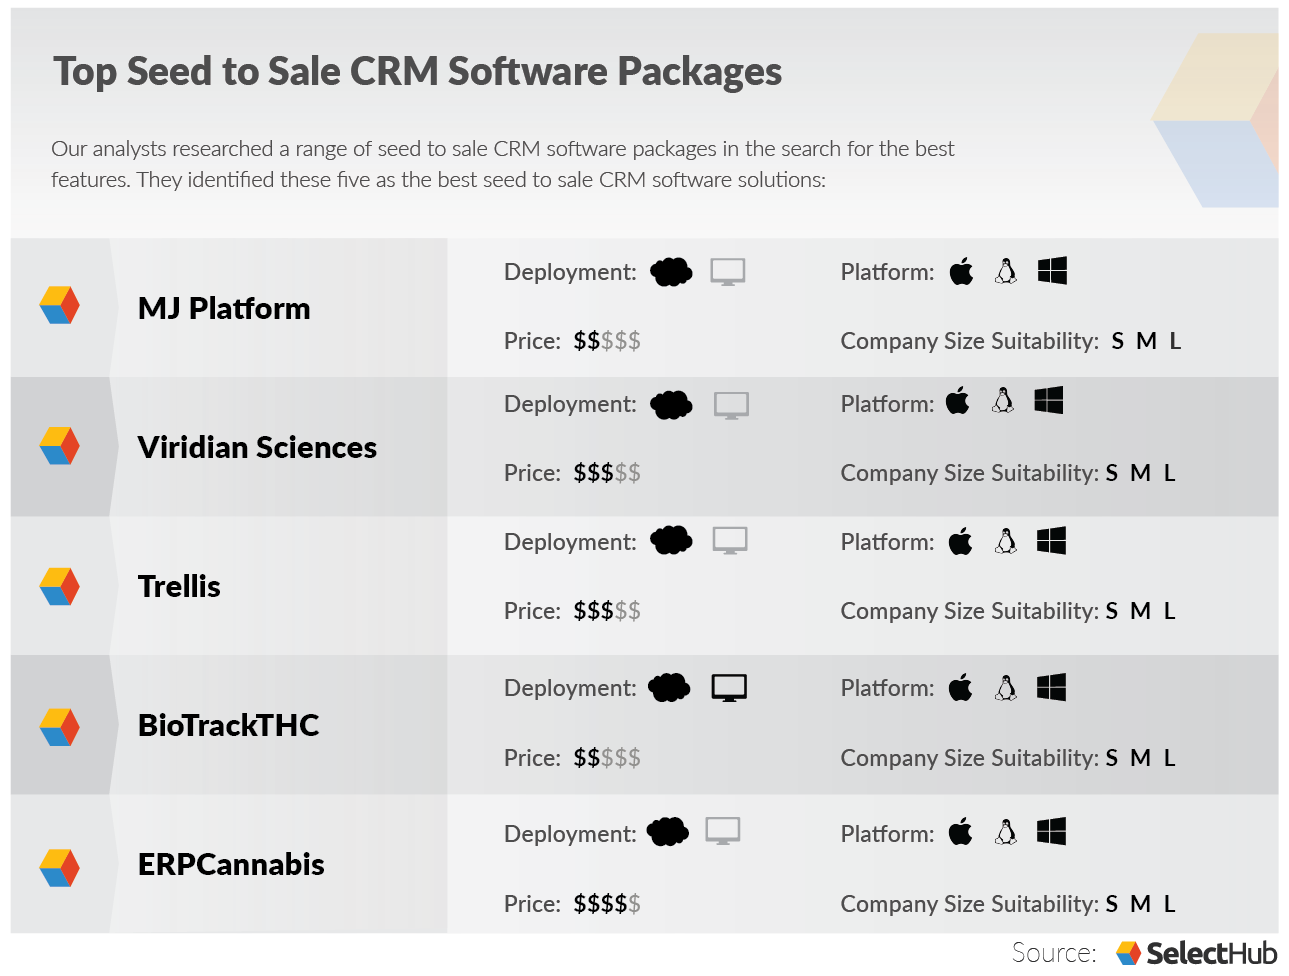Click the desktop monitor icon for BioTrackTHC
1289x976 pixels.
(x=729, y=687)
